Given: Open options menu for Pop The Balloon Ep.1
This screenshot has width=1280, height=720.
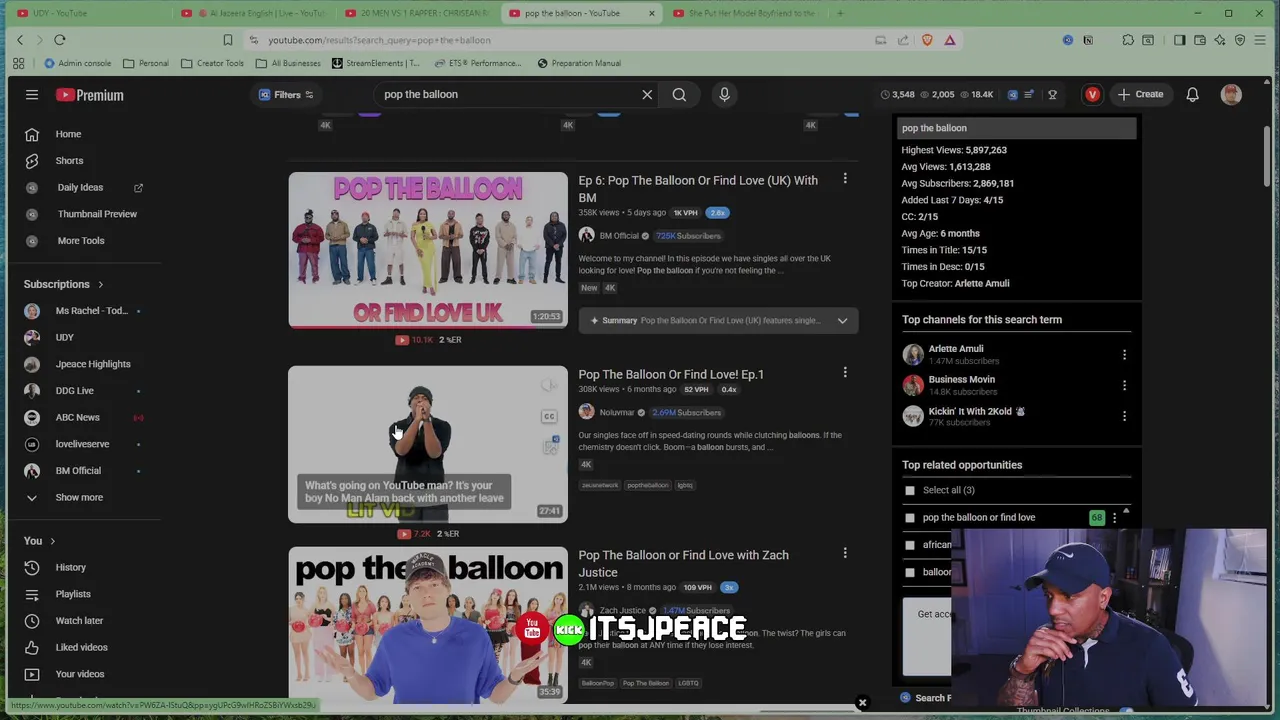Looking at the screenshot, I should [x=845, y=373].
